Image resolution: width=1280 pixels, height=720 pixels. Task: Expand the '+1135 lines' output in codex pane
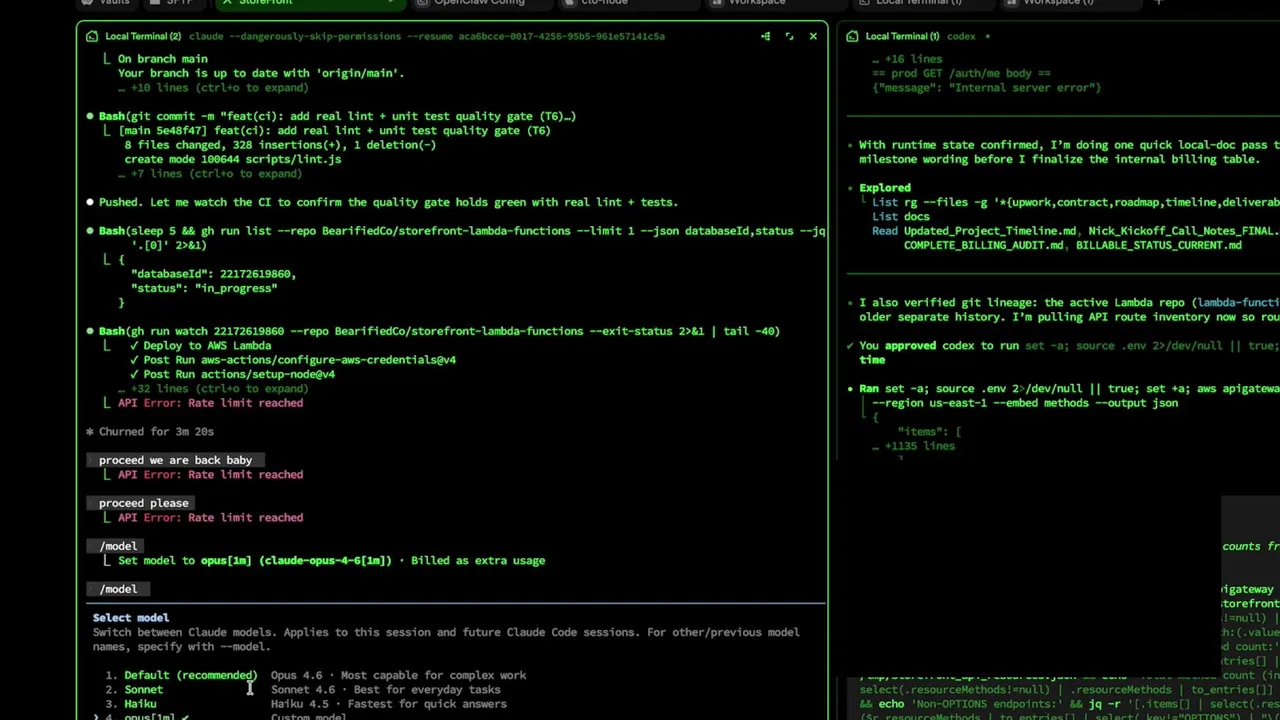pos(913,446)
